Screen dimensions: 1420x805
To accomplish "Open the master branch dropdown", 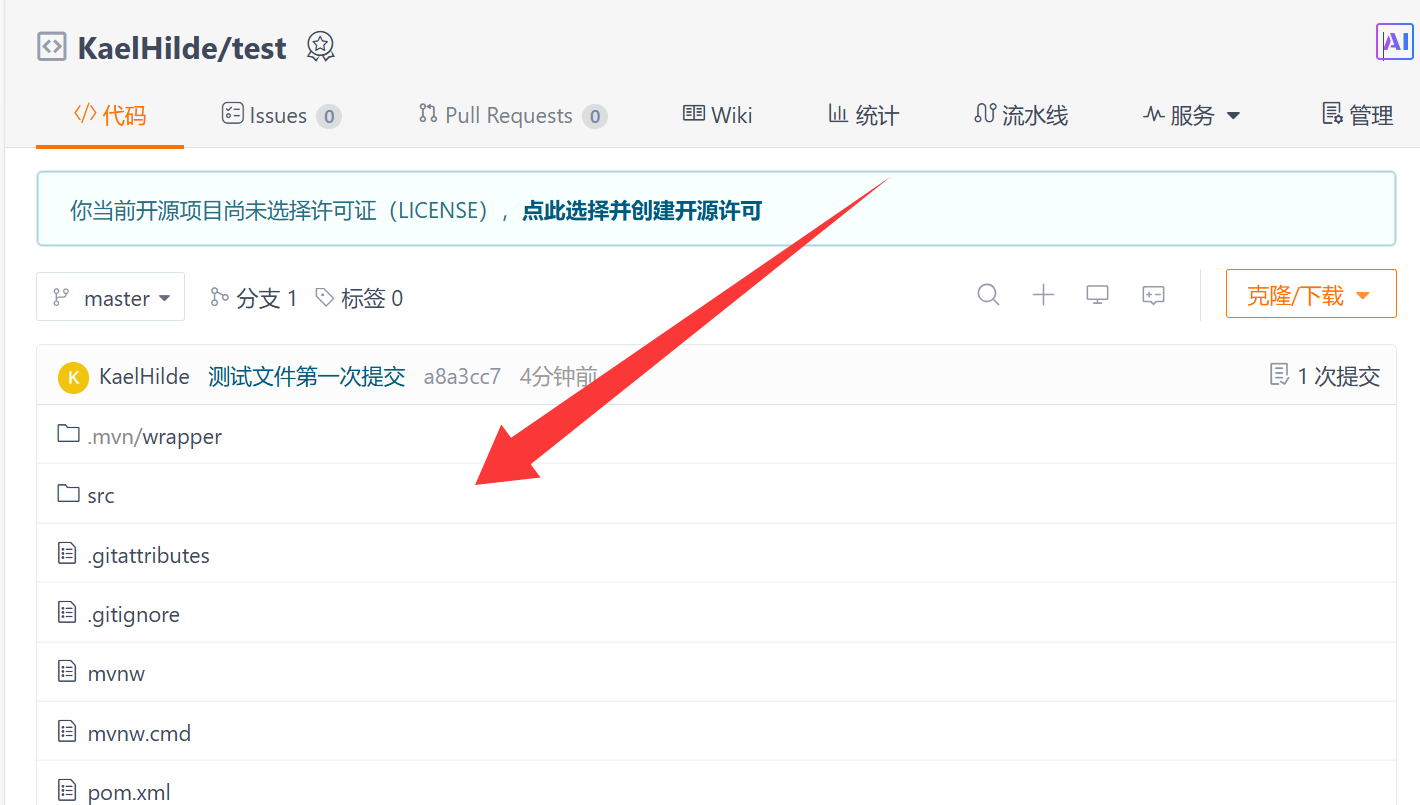I will pos(110,297).
